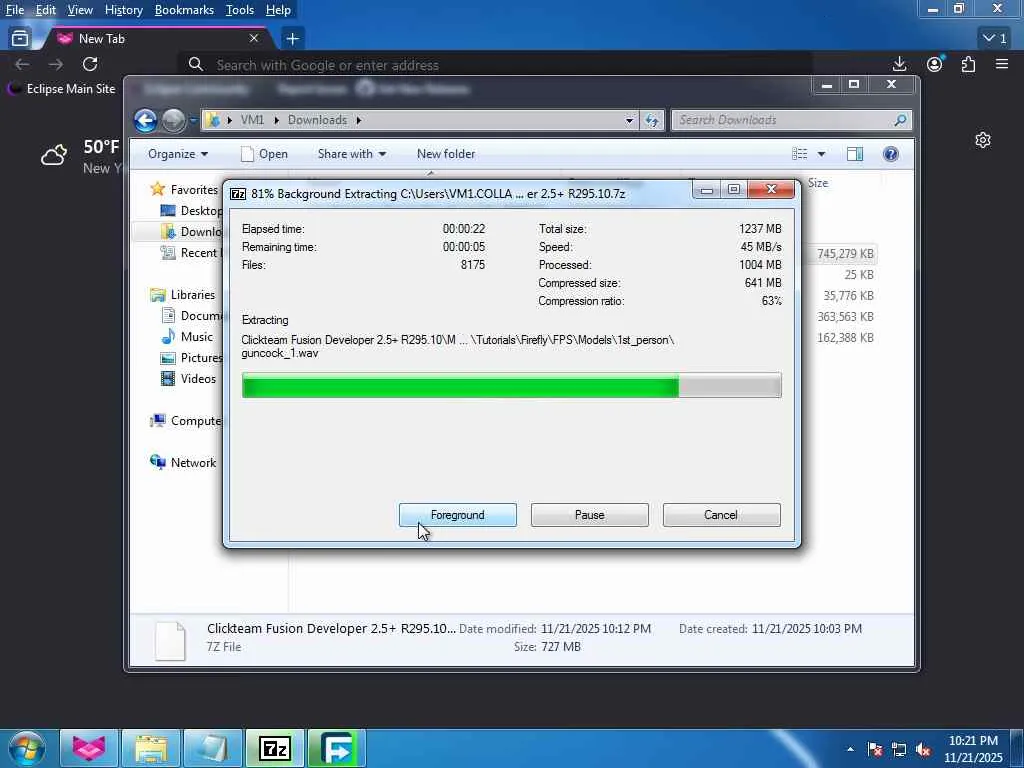Click the Size column header
The width and height of the screenshot is (1024, 768).
coord(818,183)
